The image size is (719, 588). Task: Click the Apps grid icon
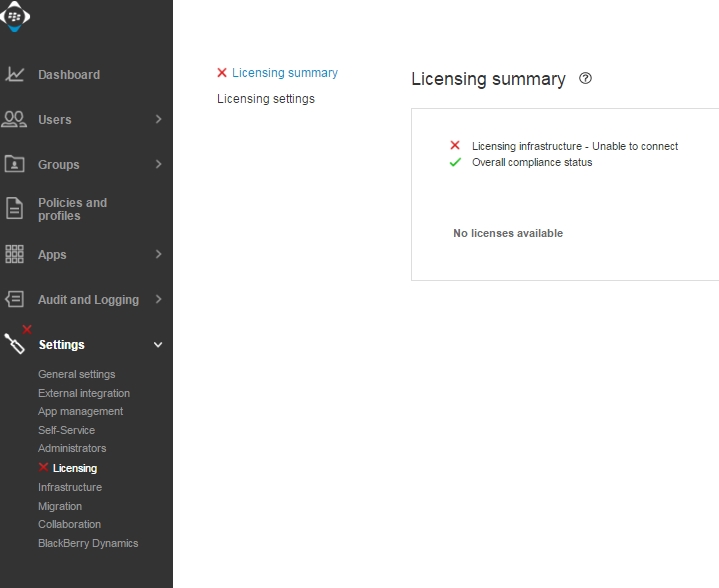(x=15, y=254)
